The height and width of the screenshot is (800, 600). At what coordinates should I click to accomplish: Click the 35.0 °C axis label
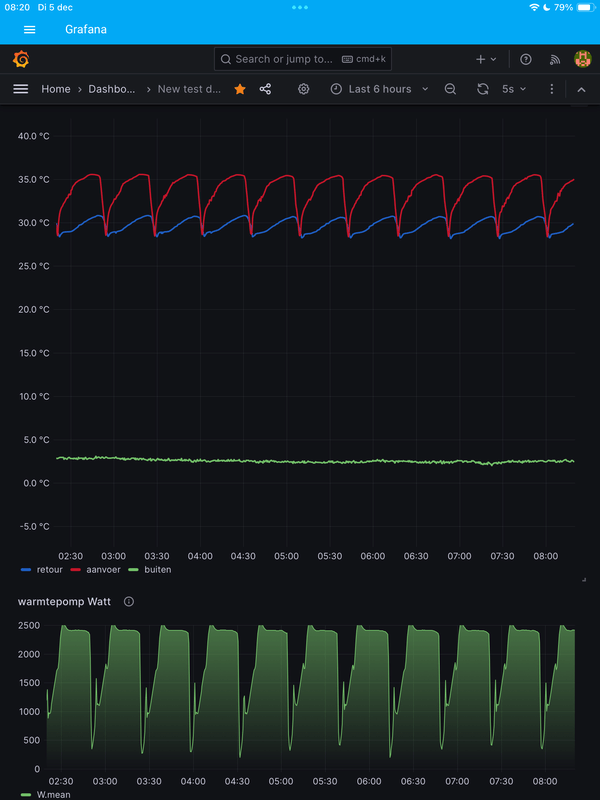[x=32, y=179]
